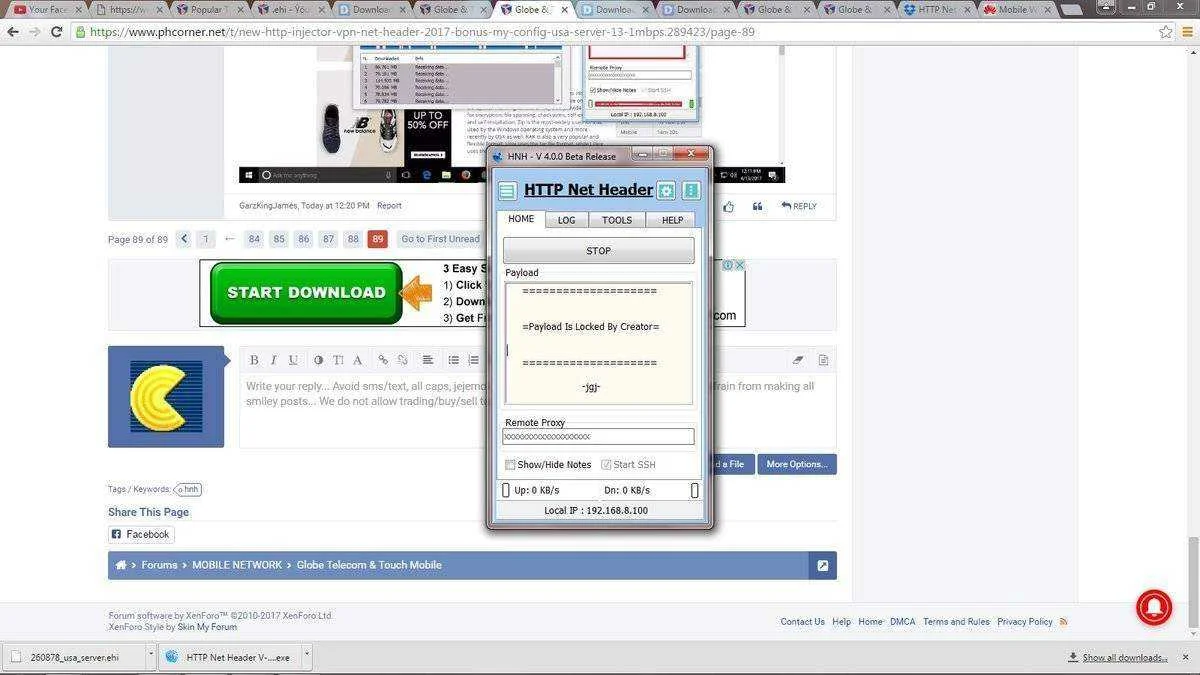
Task: Click the remove formatting eraser icon
Action: 798,360
